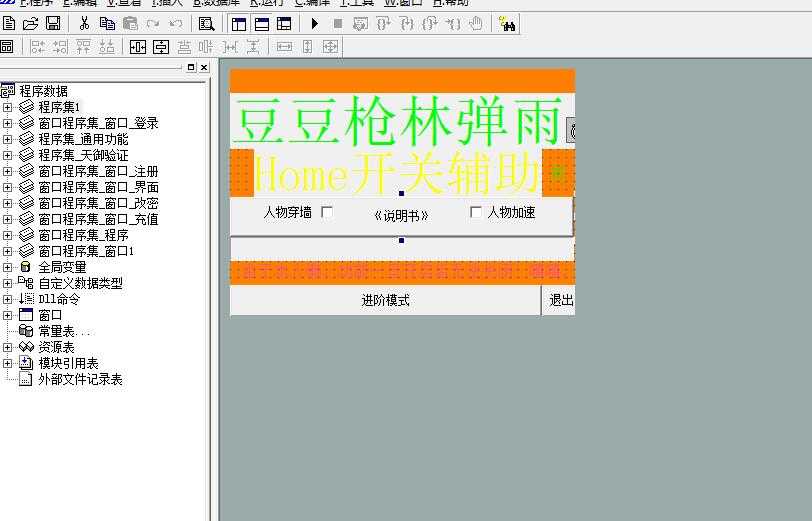Screen dimensions: 812x521
Task: Select 窗口程序集_窗口_改密 in tree
Action: click(x=98, y=204)
